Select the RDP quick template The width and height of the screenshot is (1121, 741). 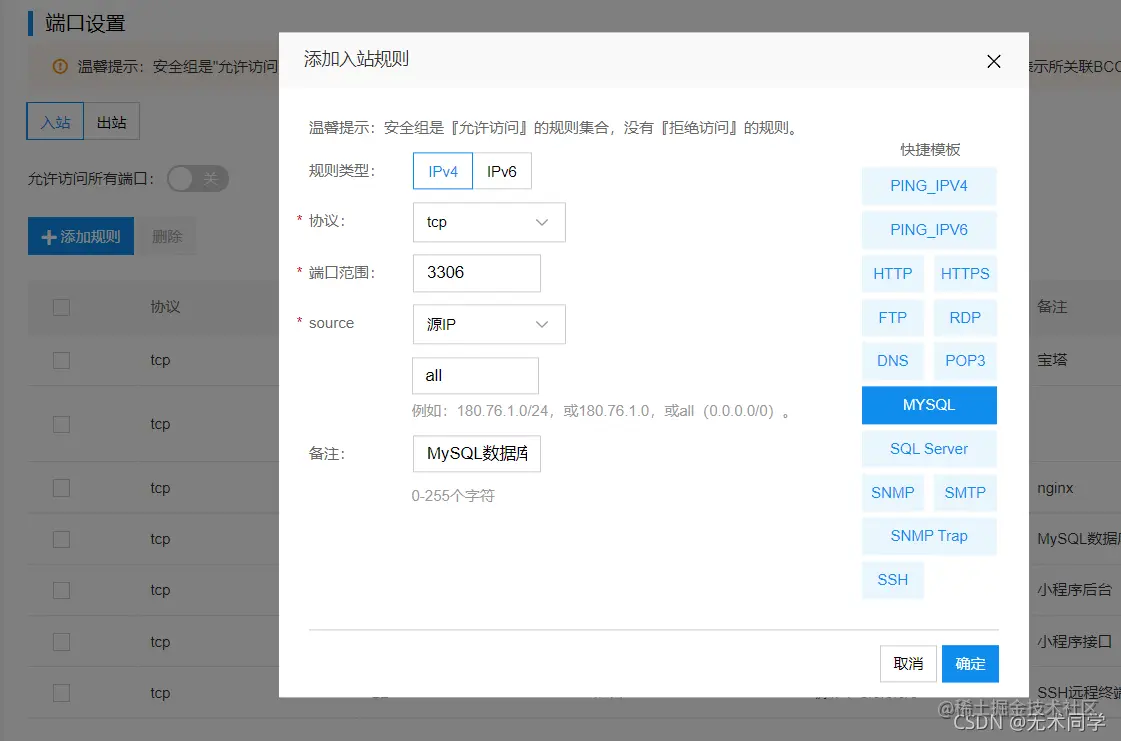(x=964, y=317)
